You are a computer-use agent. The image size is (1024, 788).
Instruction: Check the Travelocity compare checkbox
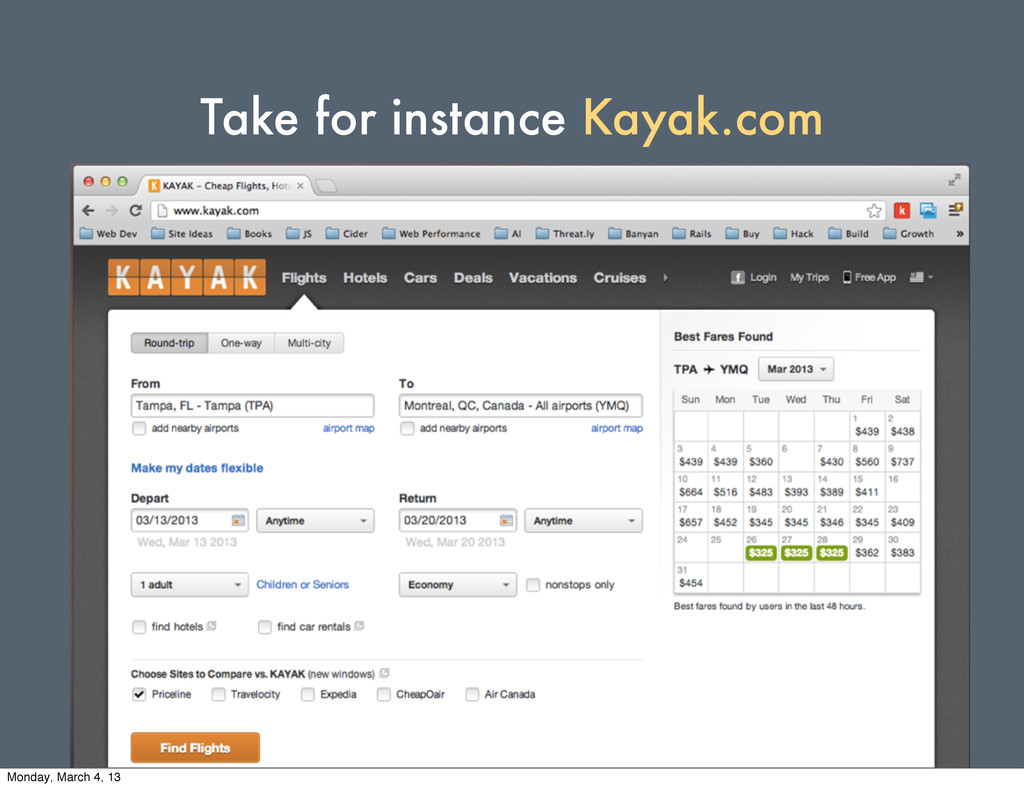pos(218,694)
